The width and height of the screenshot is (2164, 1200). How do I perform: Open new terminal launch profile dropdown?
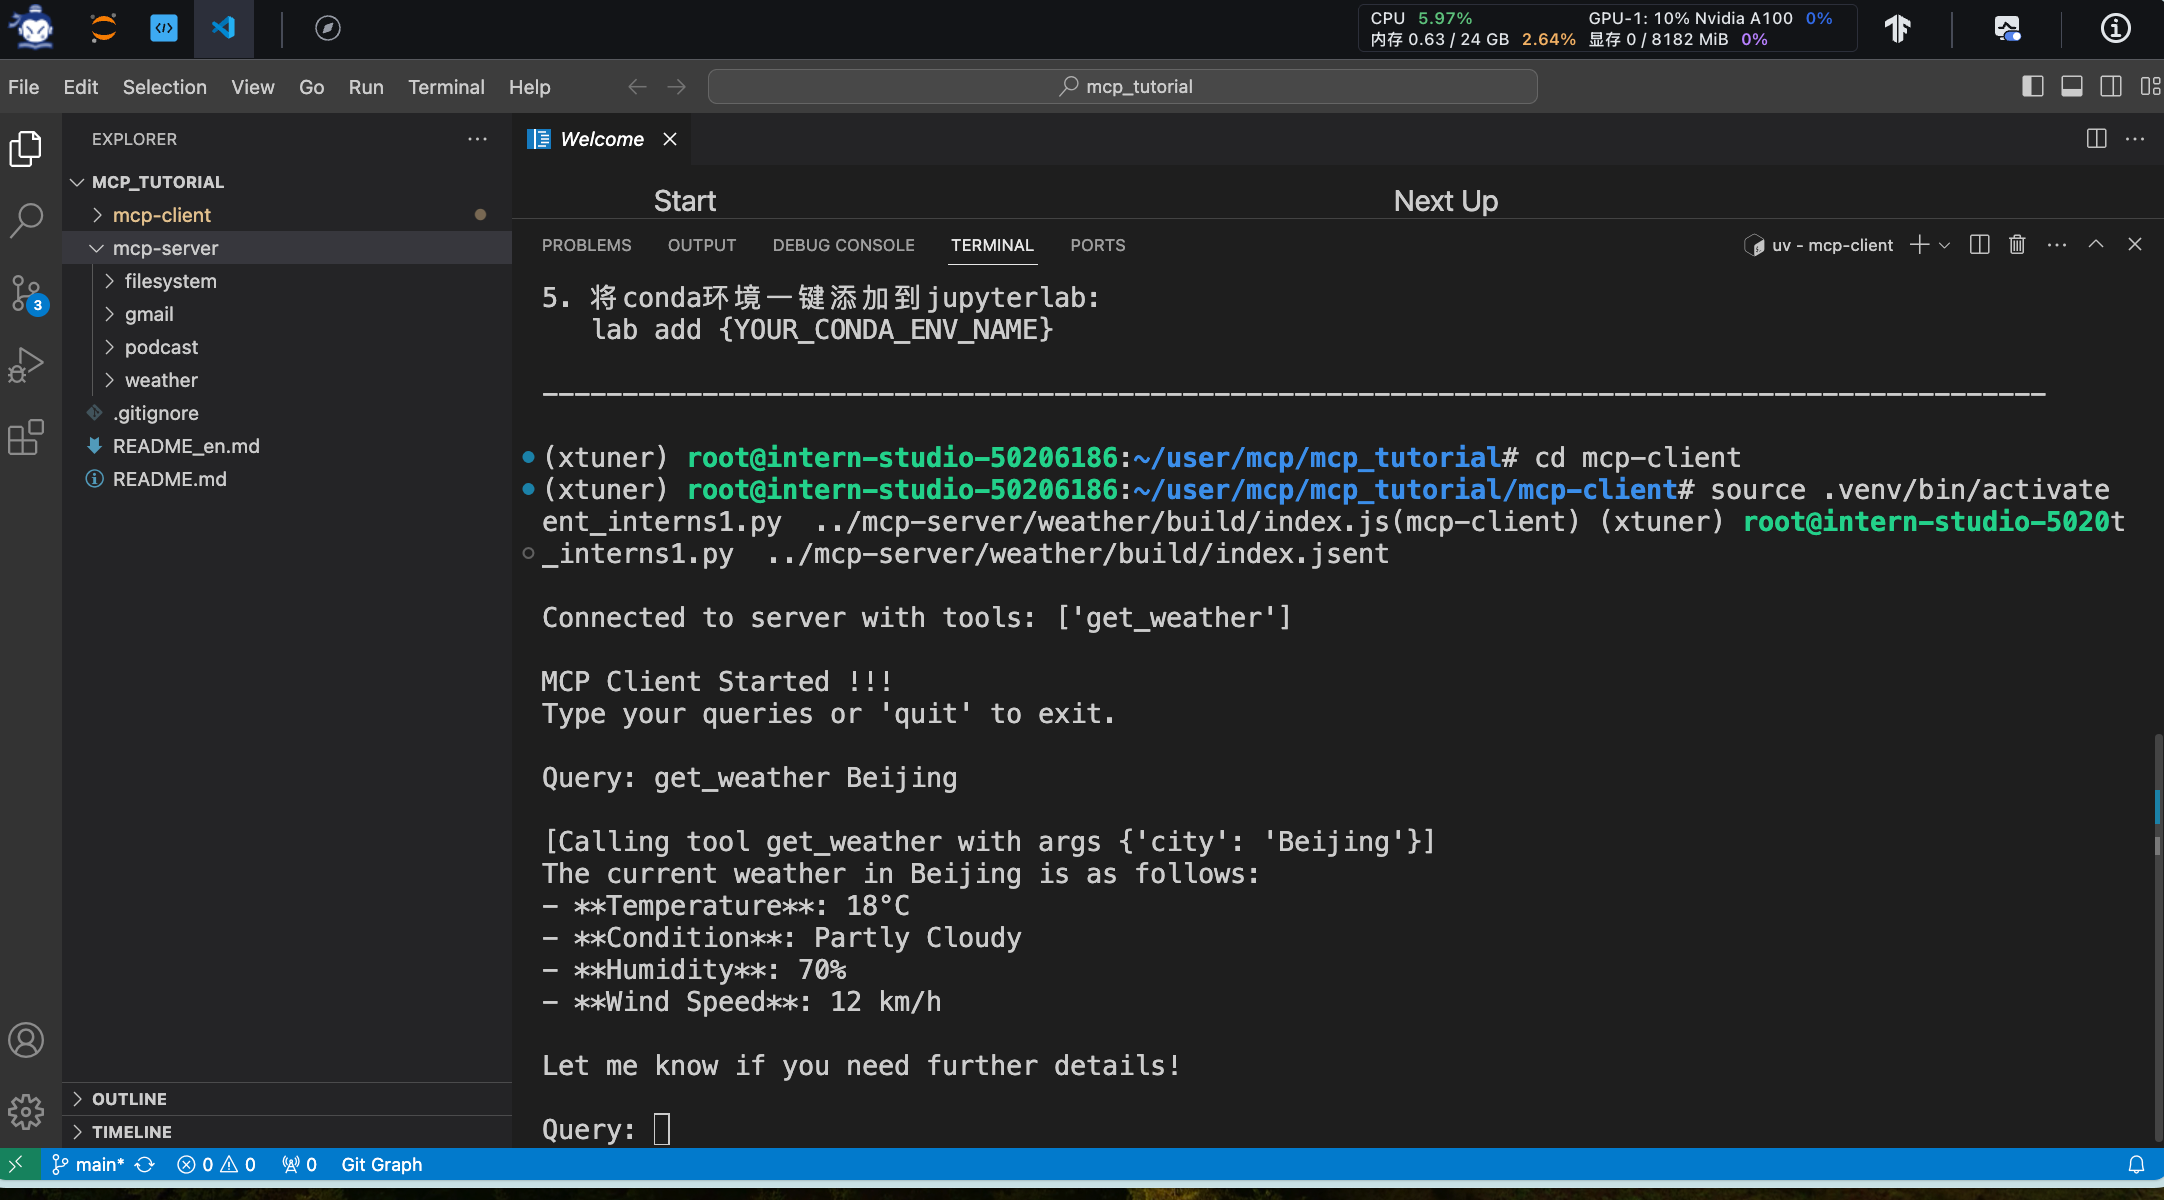coord(1945,245)
